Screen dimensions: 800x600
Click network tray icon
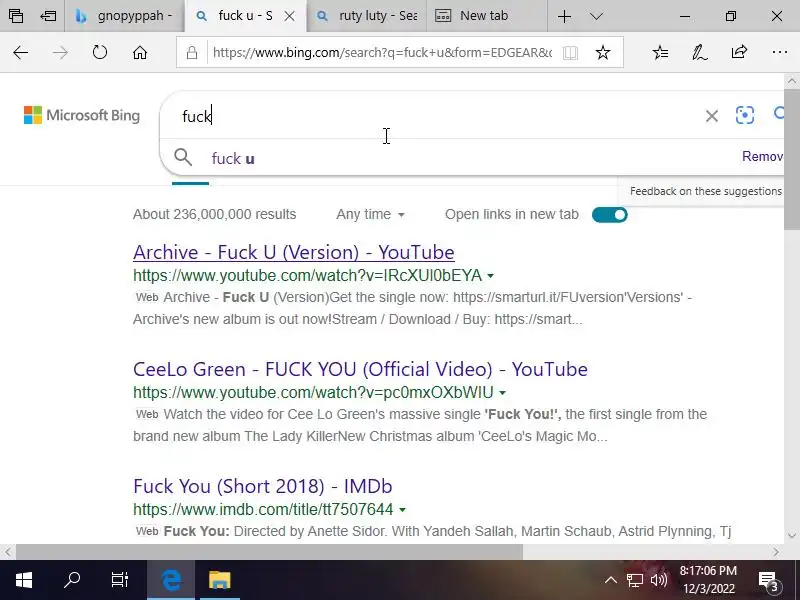point(635,580)
